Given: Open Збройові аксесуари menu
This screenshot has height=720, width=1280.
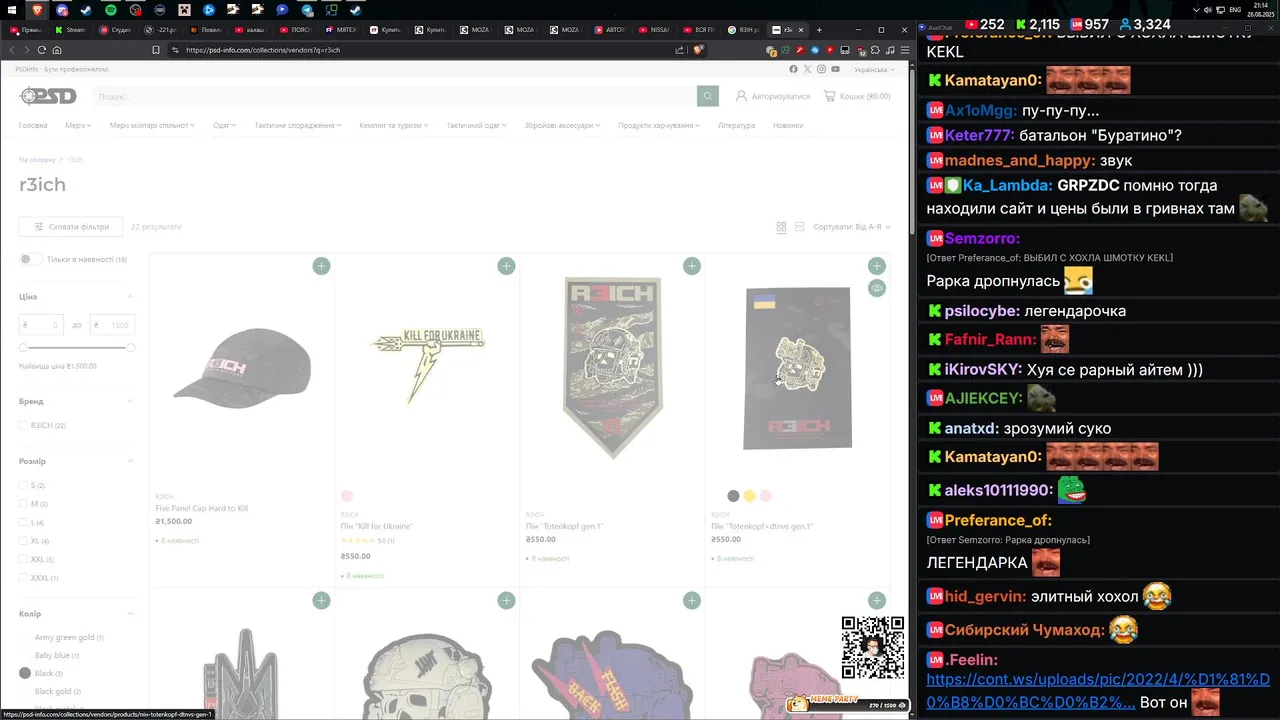Looking at the screenshot, I should 563,125.
